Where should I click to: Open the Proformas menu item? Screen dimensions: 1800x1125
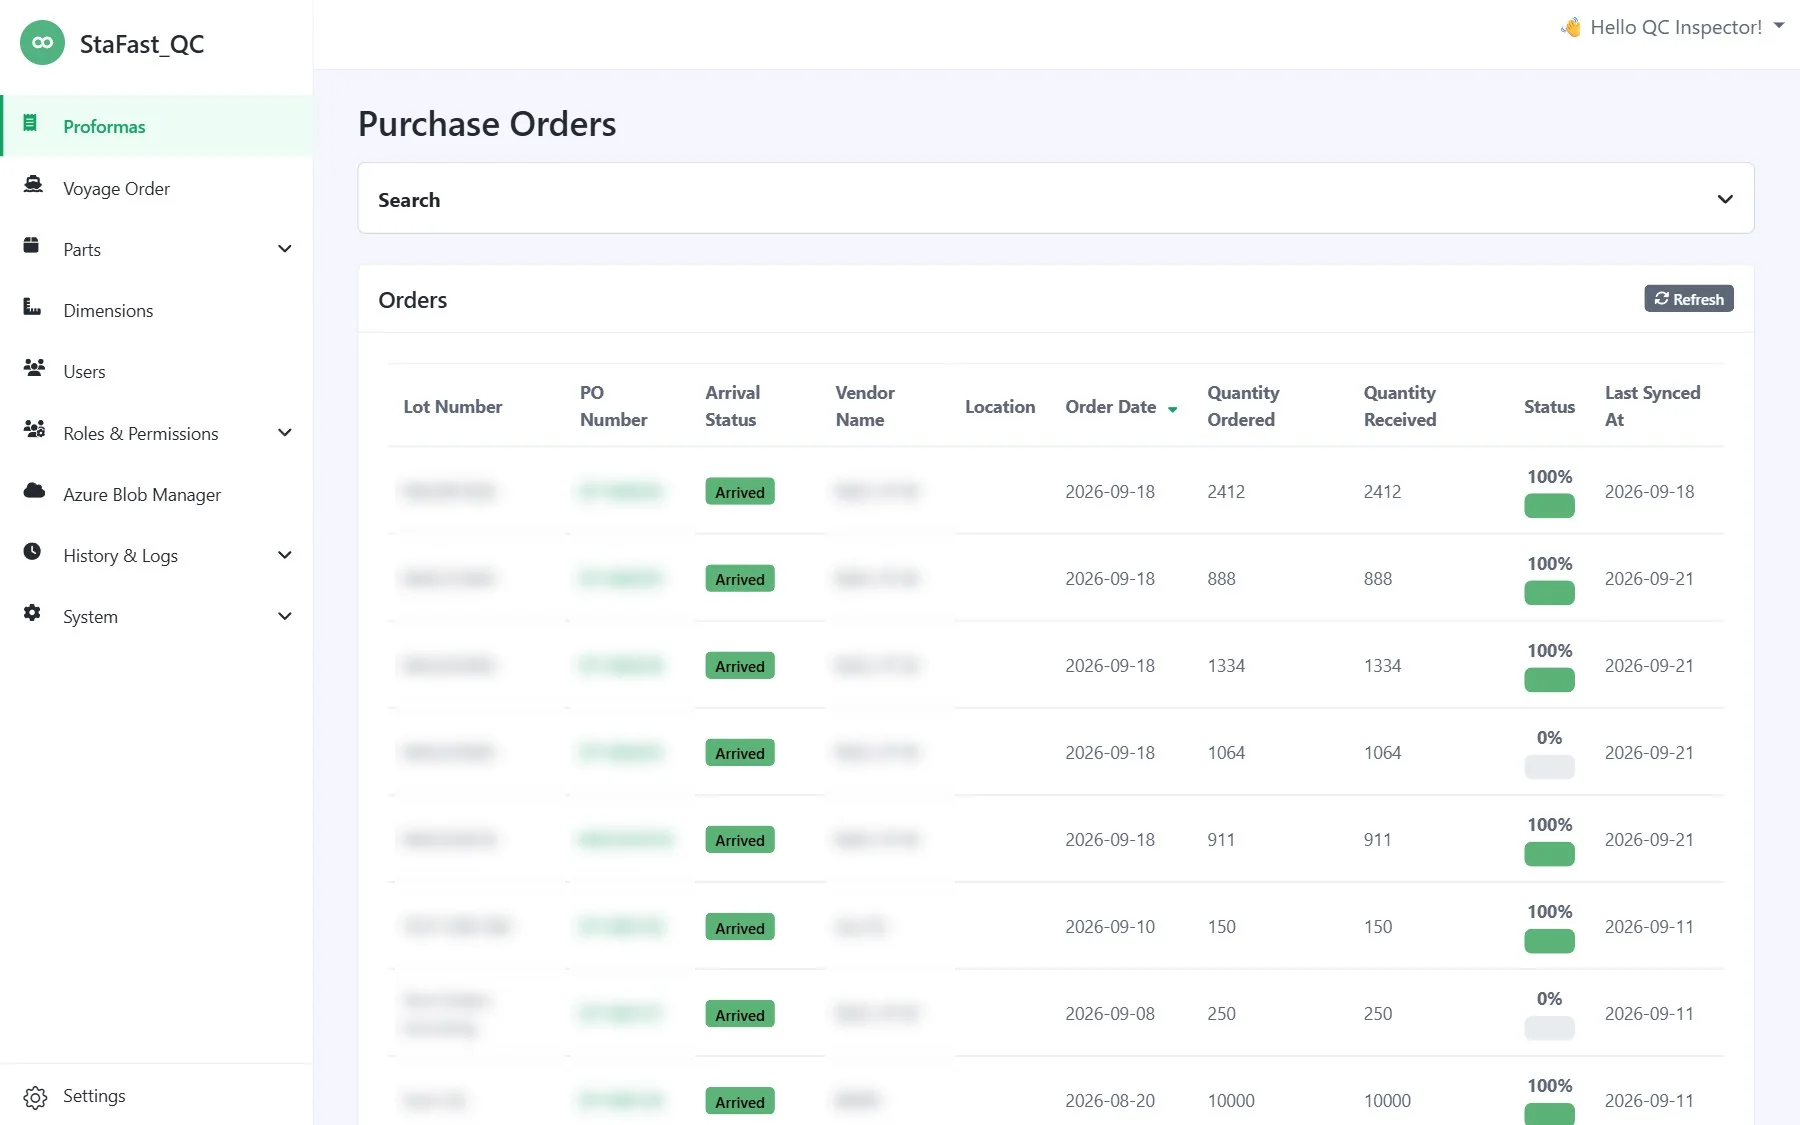(156, 126)
